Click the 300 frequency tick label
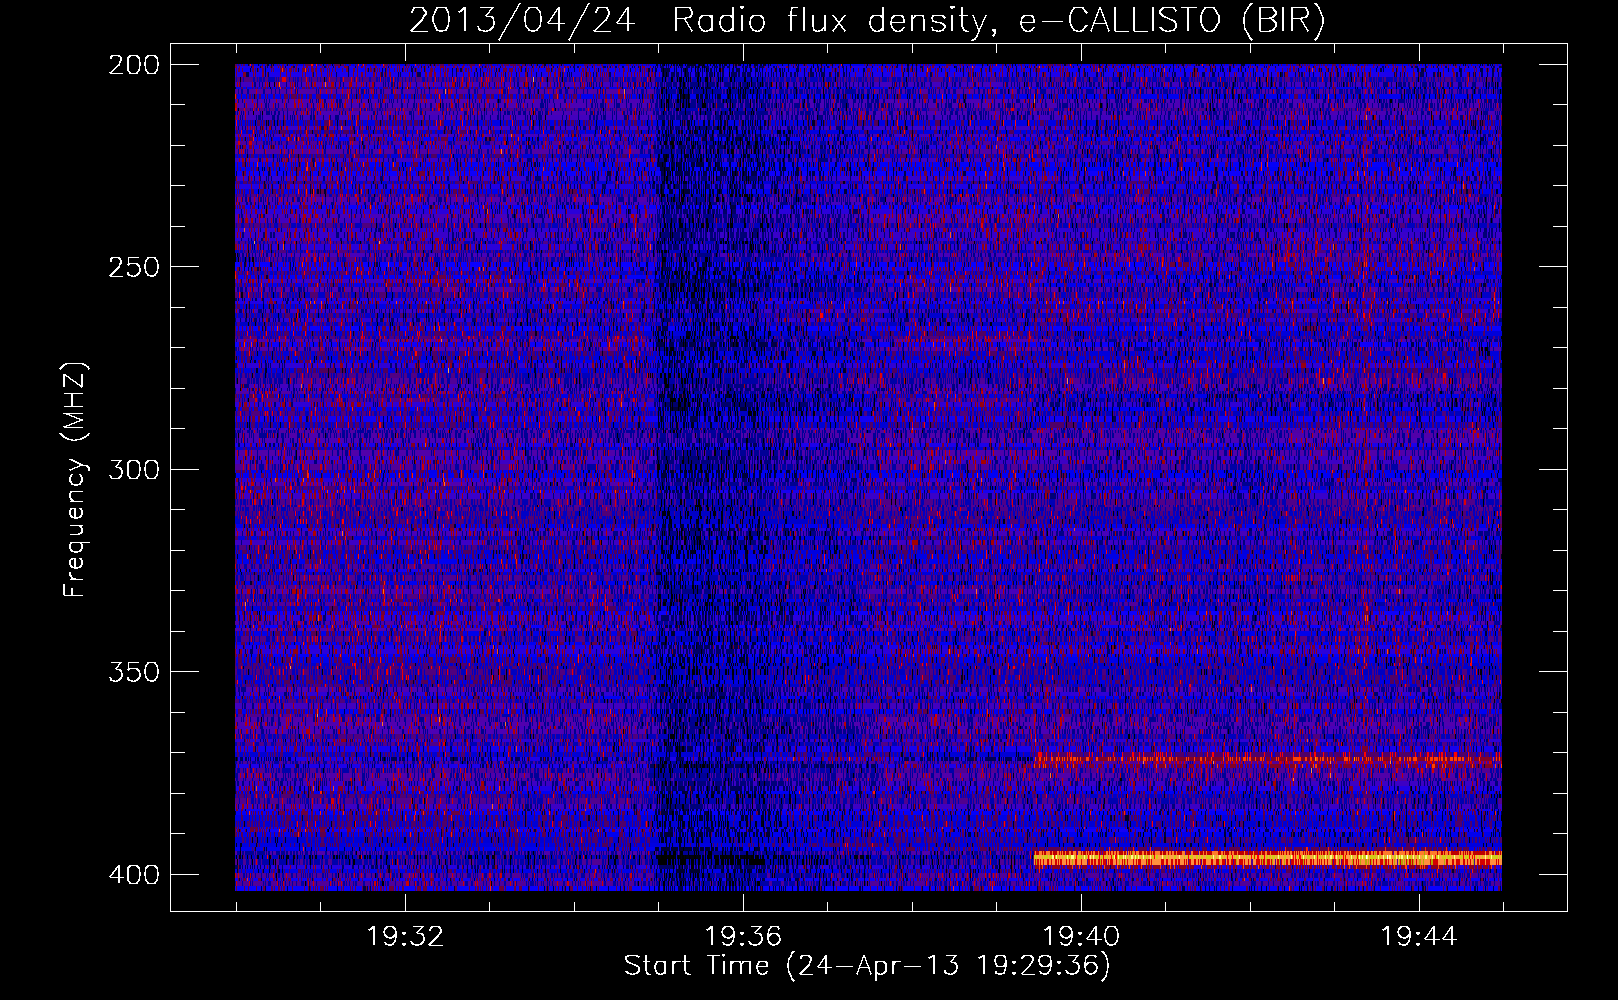The height and width of the screenshot is (1000, 1618). click(133, 469)
